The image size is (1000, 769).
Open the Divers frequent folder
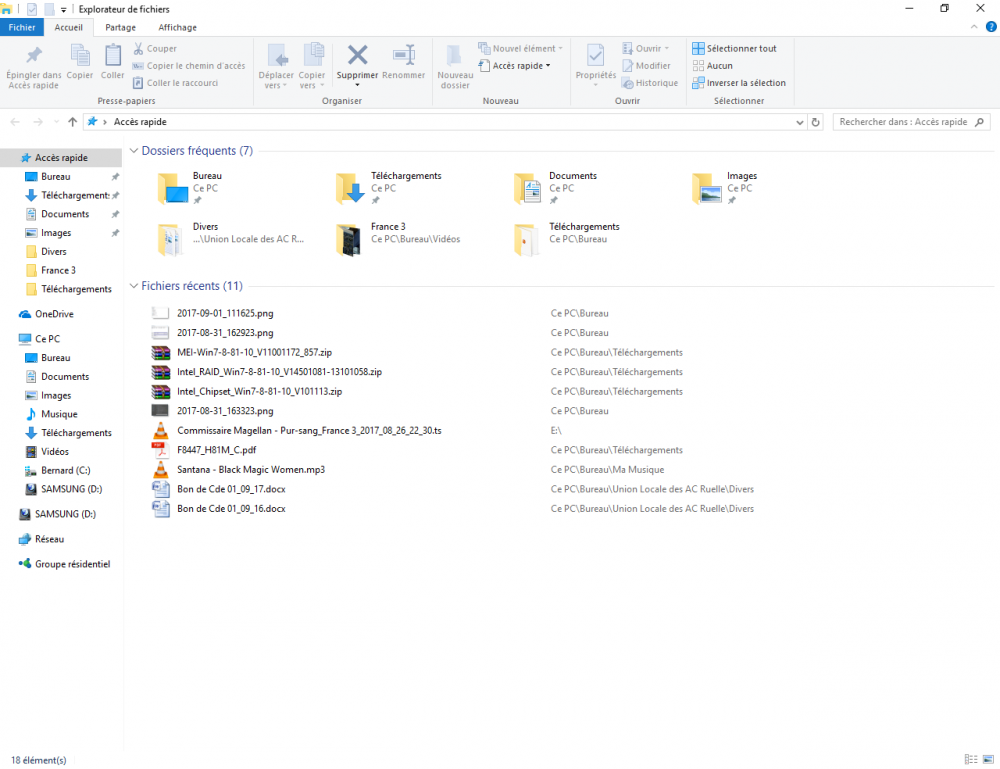(x=231, y=239)
